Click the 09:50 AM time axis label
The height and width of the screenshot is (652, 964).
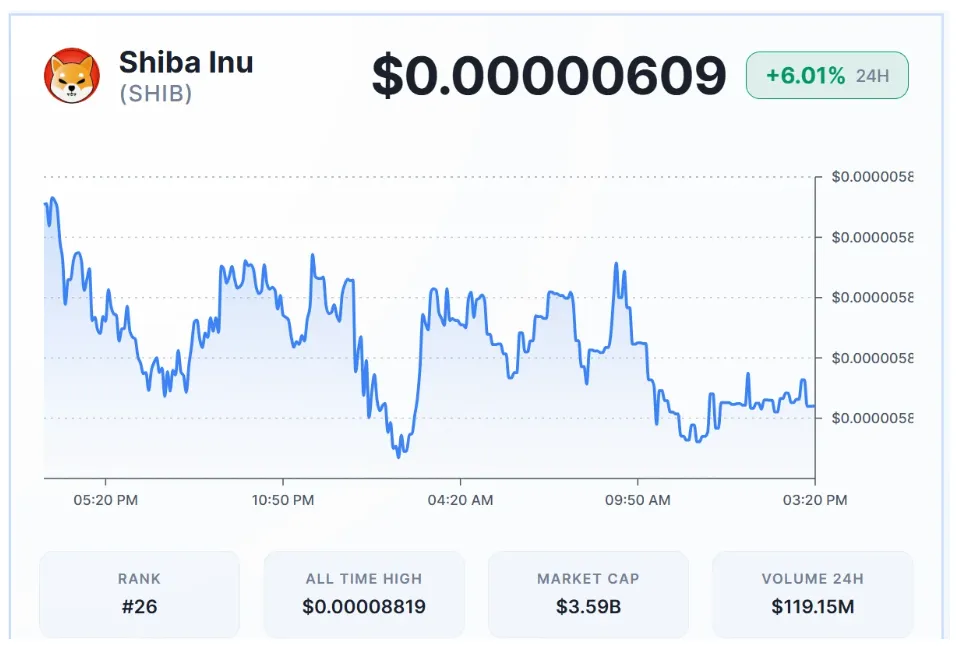pyautogui.click(x=638, y=500)
